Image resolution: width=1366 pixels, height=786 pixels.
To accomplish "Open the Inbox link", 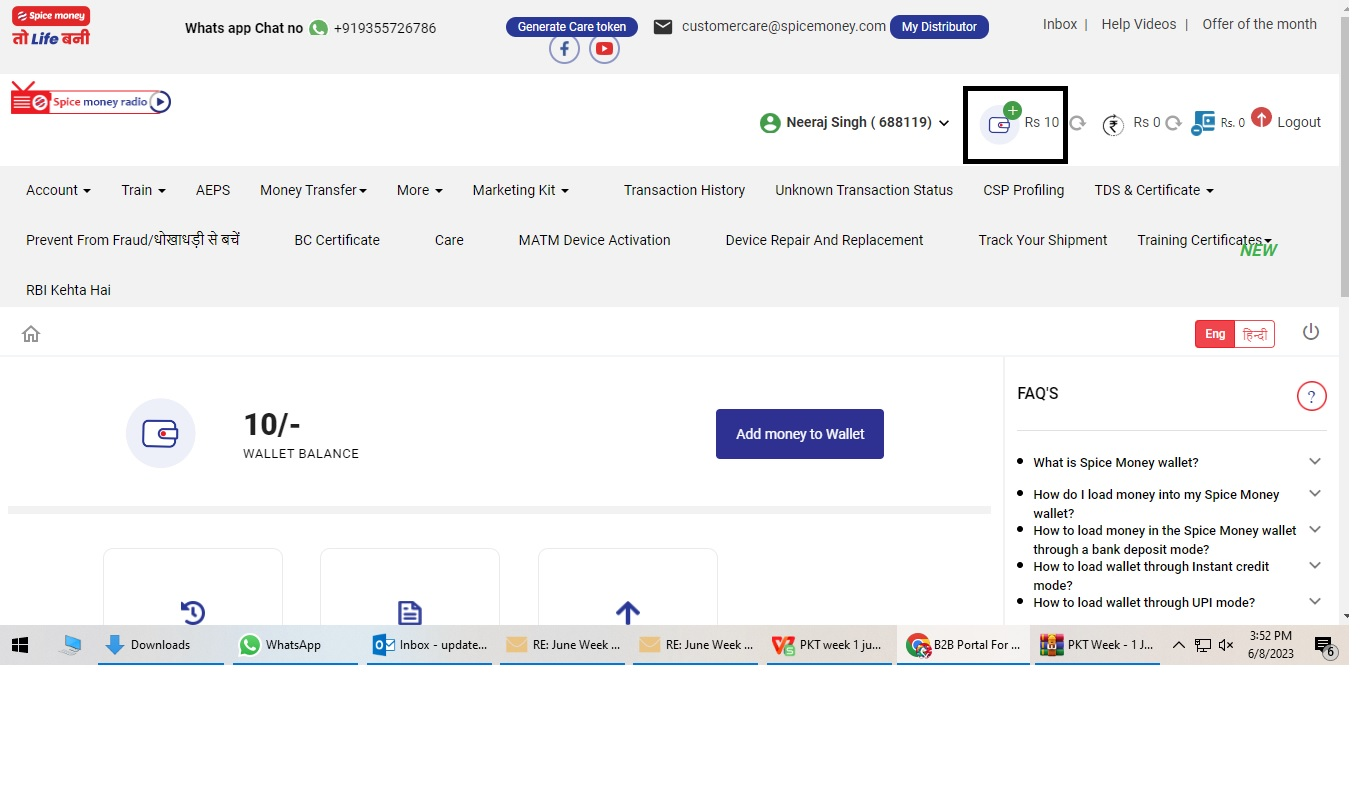I will tap(1060, 24).
